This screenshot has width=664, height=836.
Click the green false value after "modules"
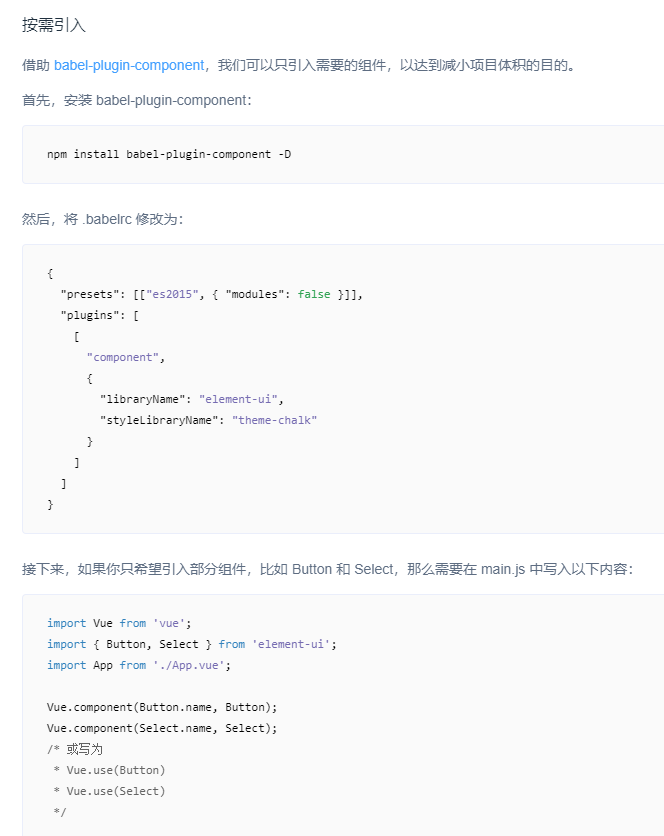[x=314, y=294]
